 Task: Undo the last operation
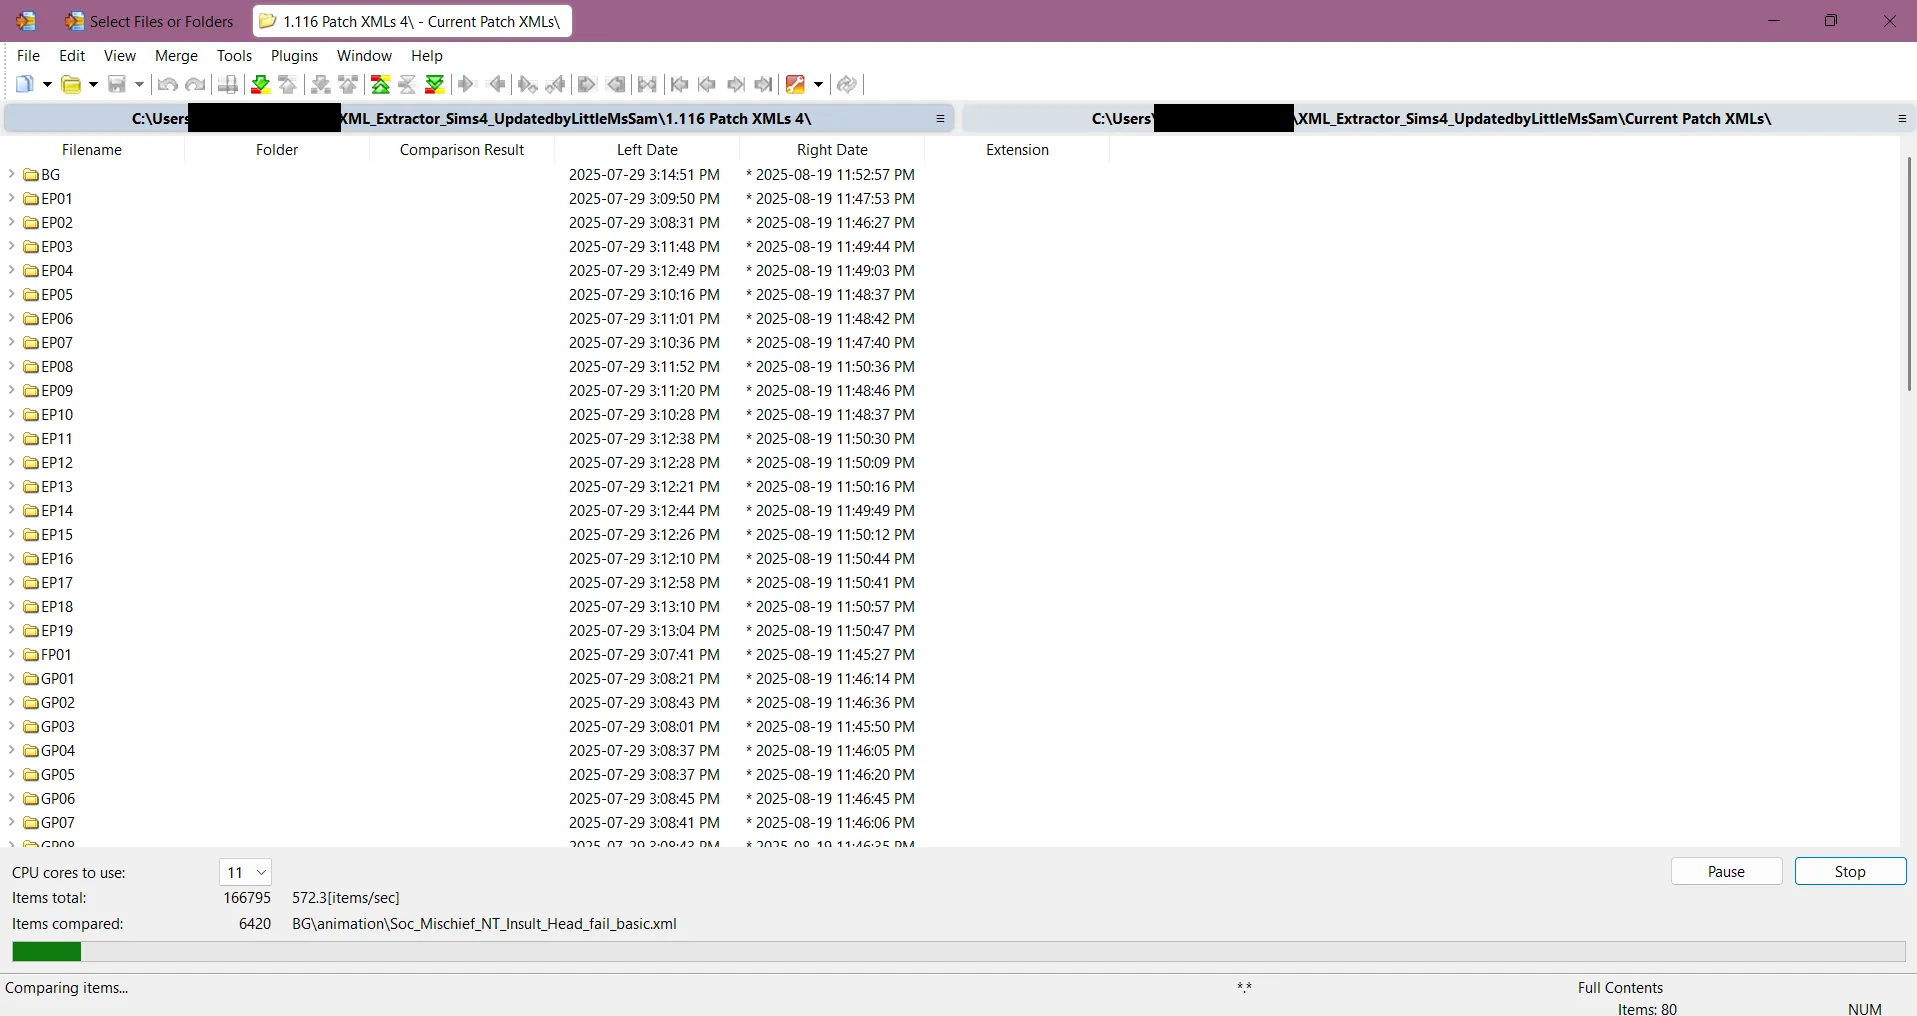[x=166, y=85]
